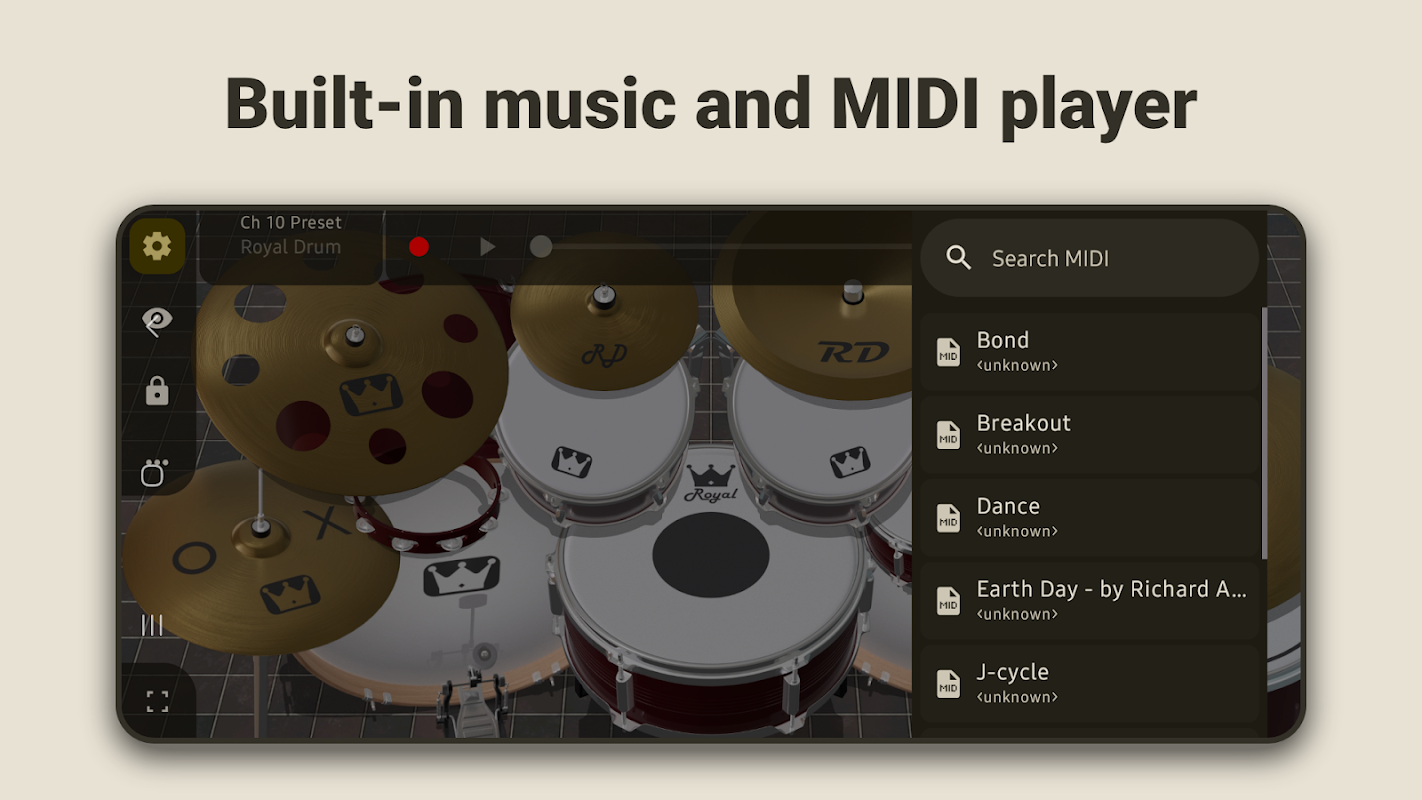This screenshot has height=800, width=1422.
Task: Start playback with the play triangle
Action: point(487,247)
